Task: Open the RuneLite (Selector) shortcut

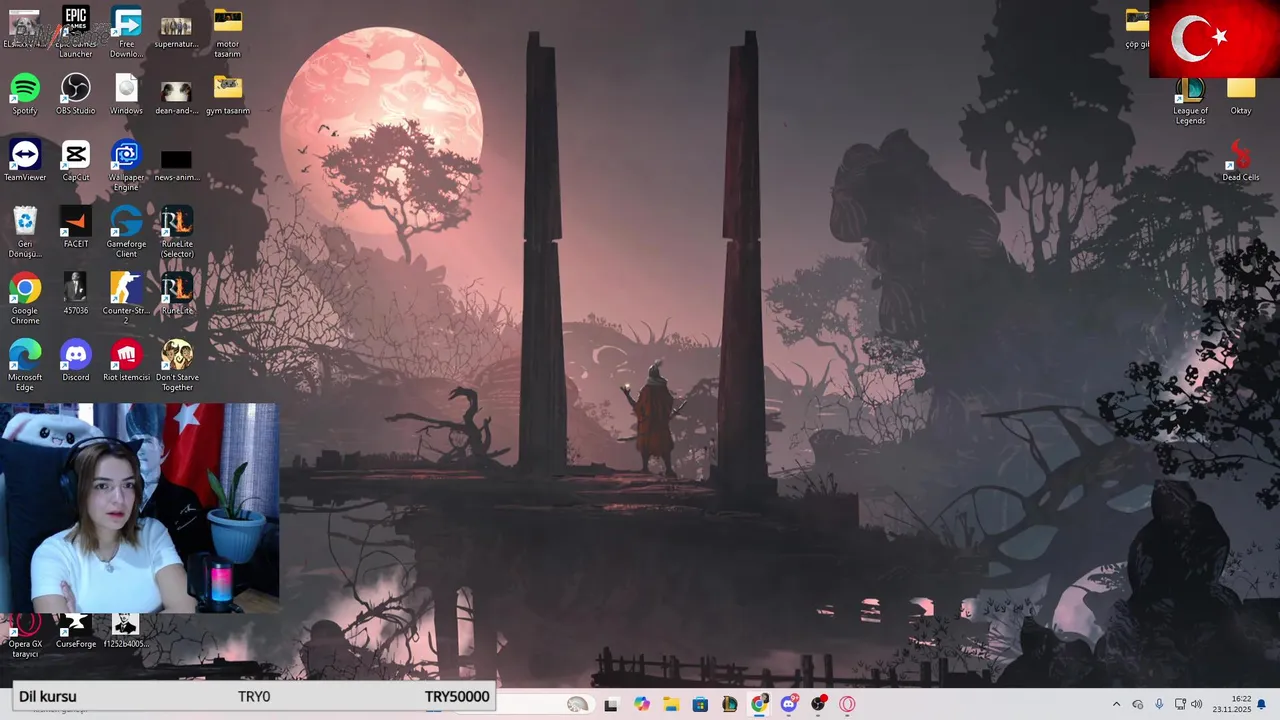Action: (x=177, y=232)
